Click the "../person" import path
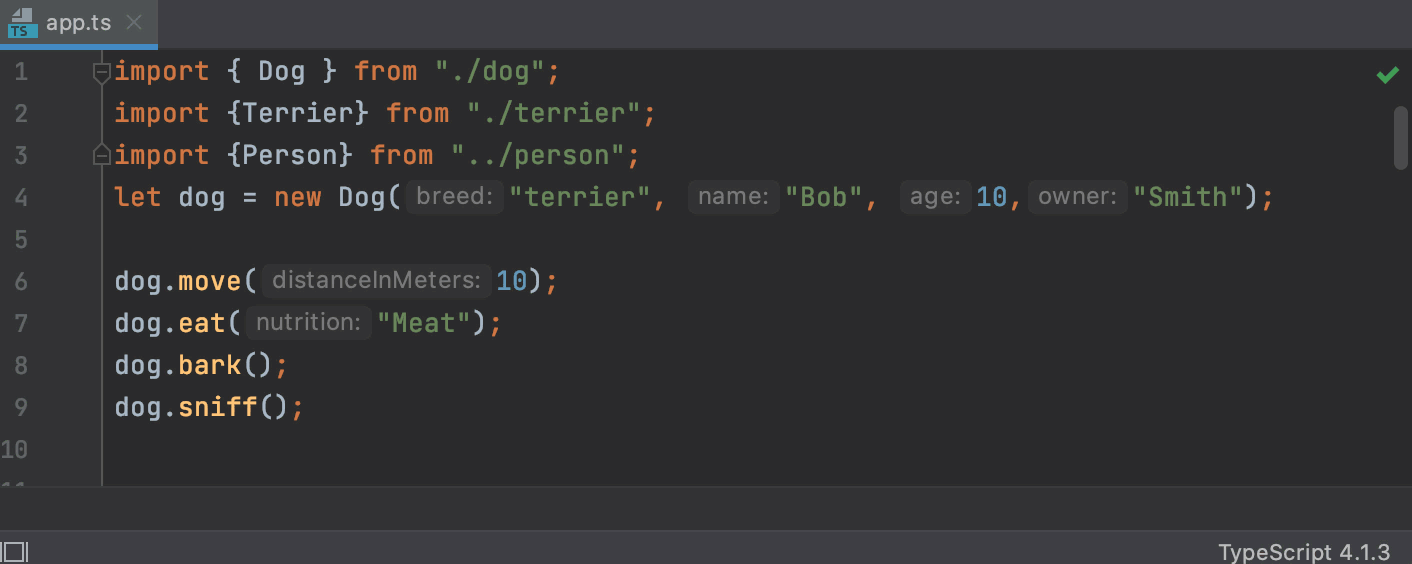Screen dimensions: 1412x564 click(537, 156)
